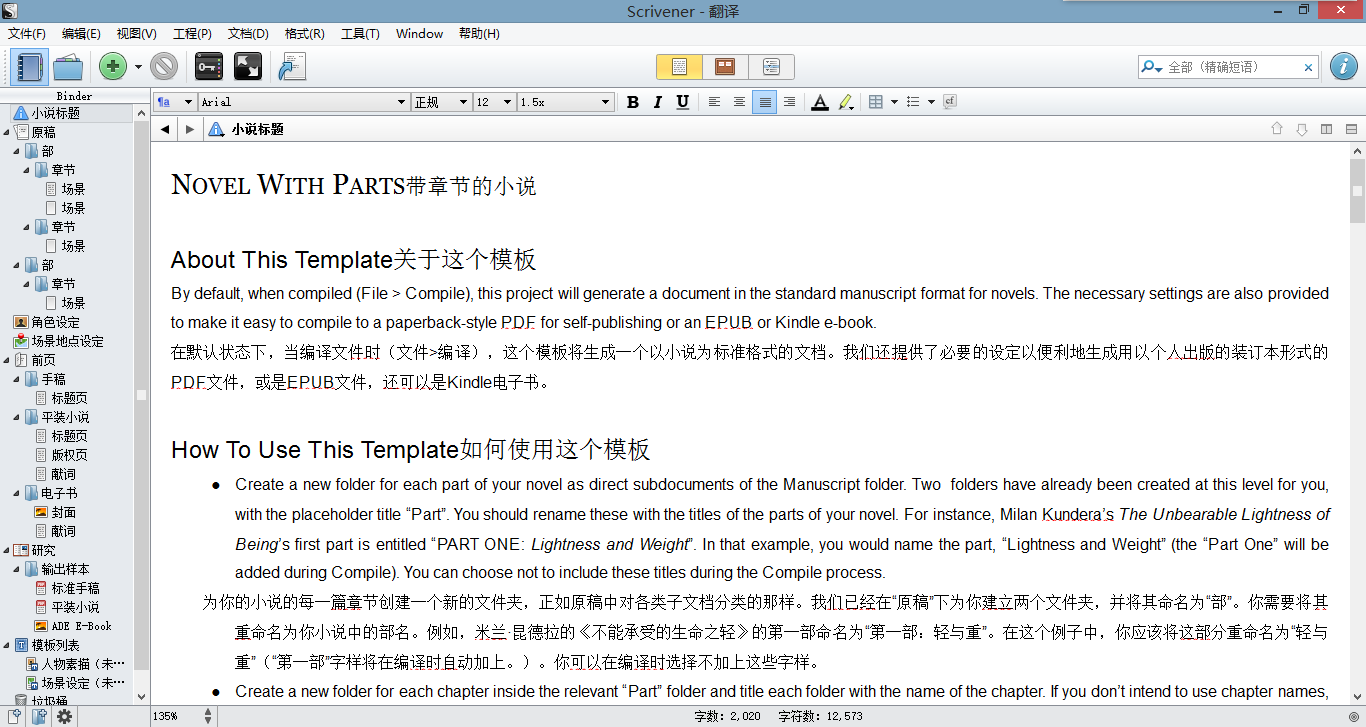Click the Compile document icon
1366x727 pixels.
click(x=291, y=67)
